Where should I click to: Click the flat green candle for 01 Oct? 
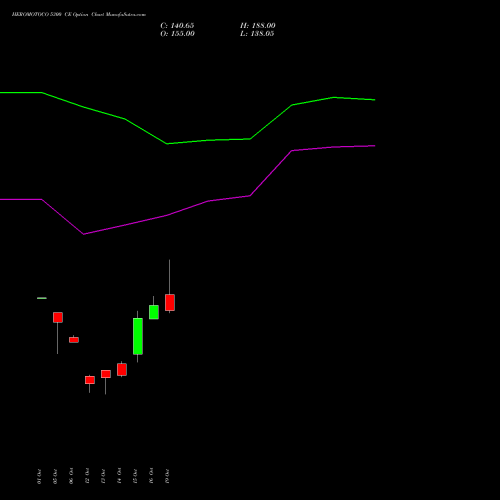point(42,298)
